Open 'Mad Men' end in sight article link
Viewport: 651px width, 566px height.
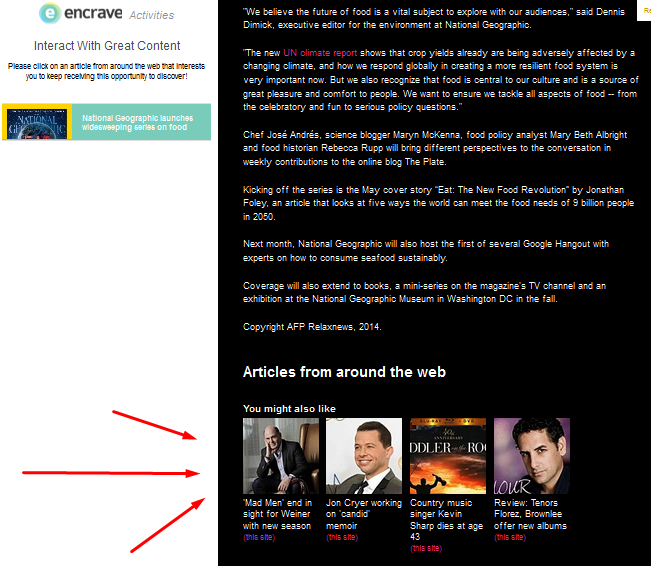[x=277, y=514]
